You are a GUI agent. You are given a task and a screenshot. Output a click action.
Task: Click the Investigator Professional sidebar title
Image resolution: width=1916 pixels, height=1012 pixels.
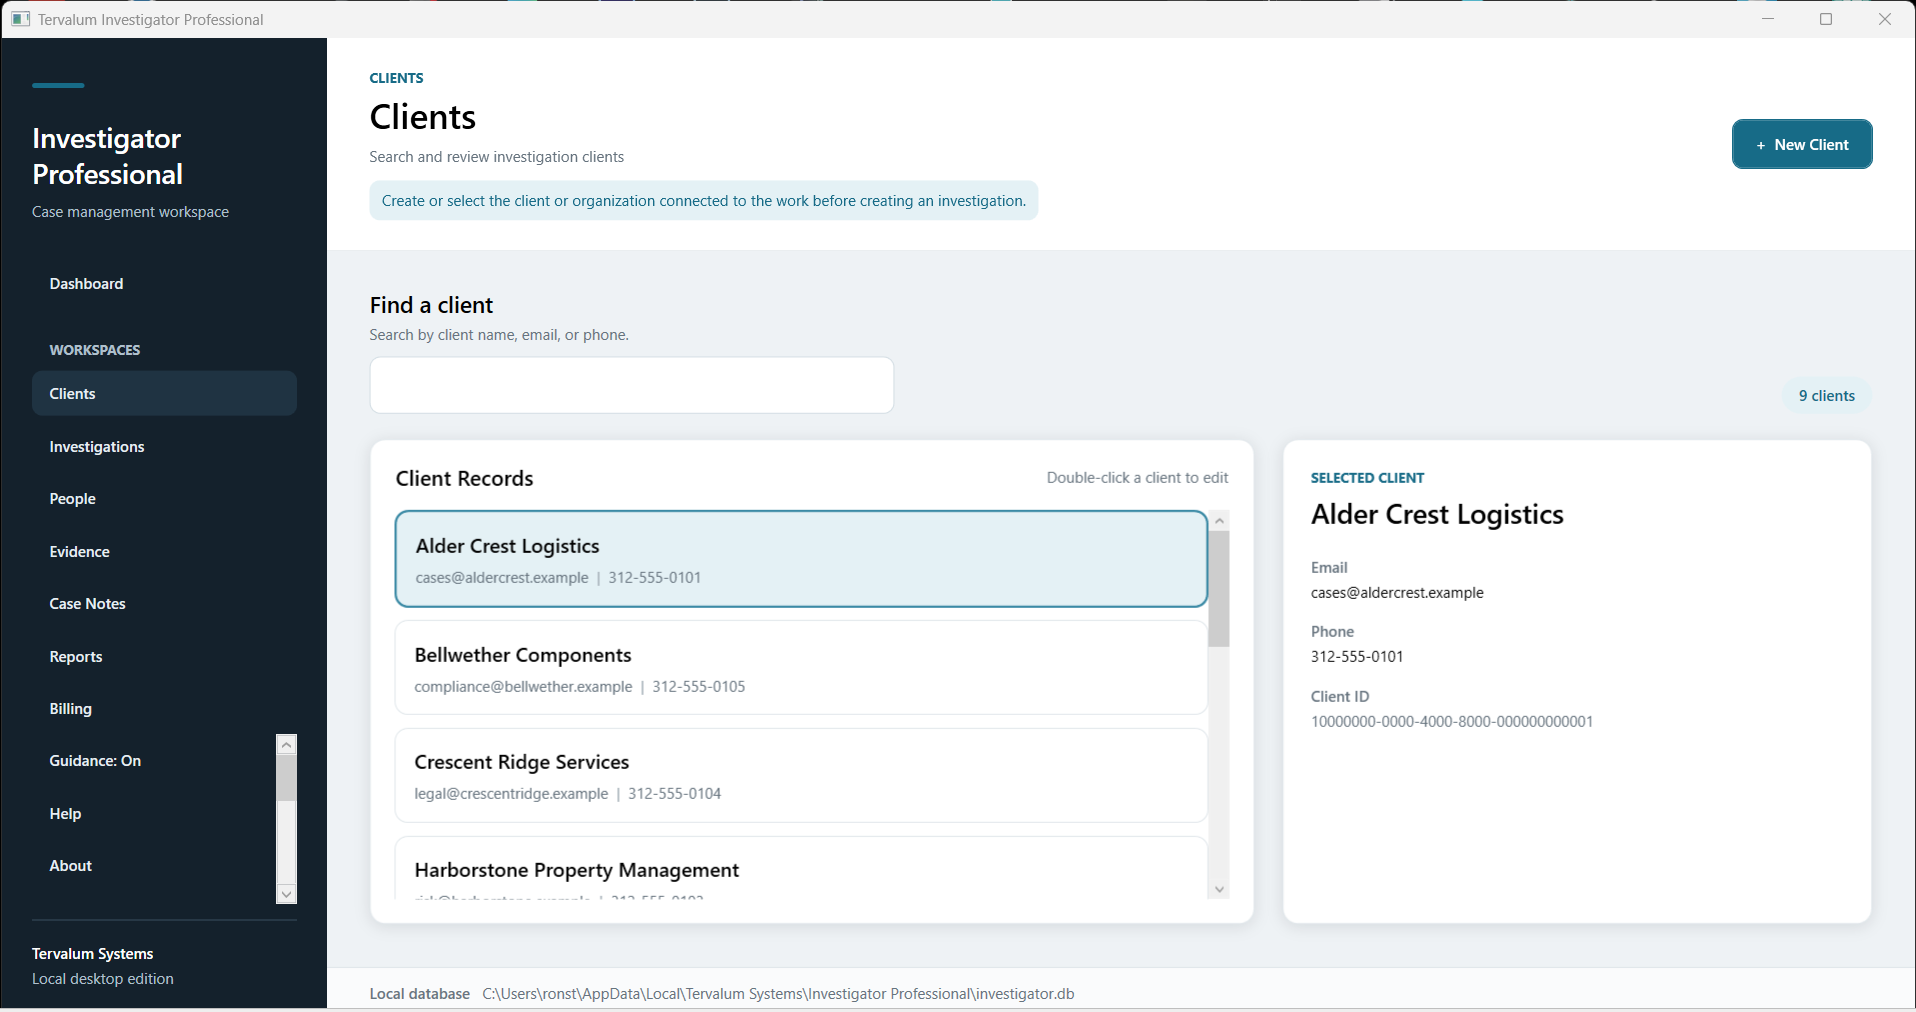[107, 156]
